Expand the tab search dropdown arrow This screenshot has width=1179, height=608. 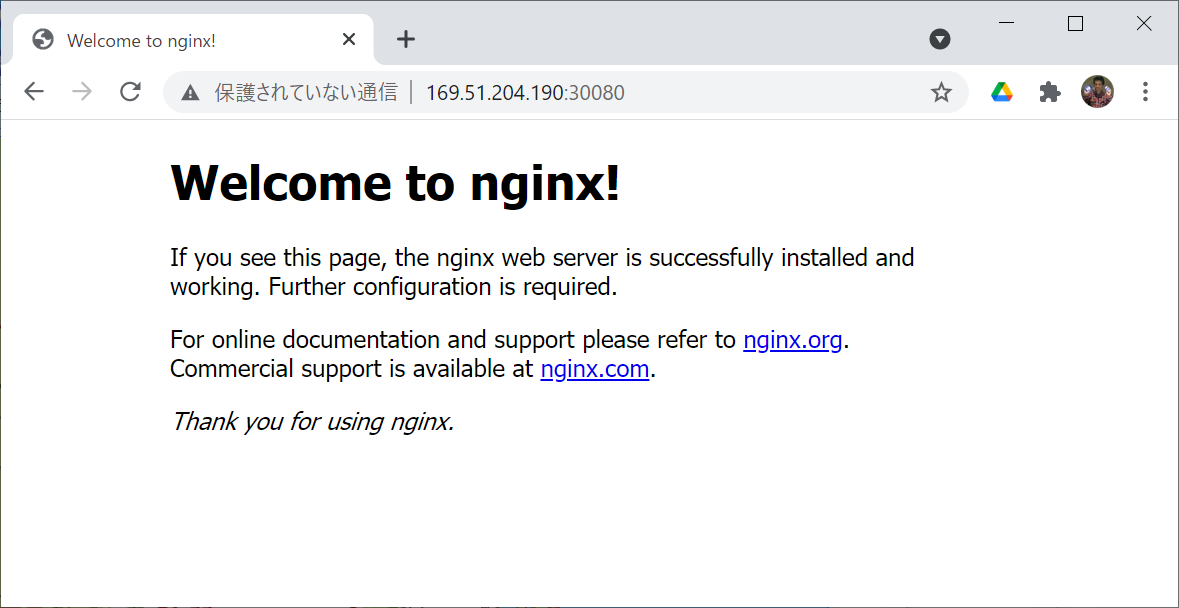(940, 39)
